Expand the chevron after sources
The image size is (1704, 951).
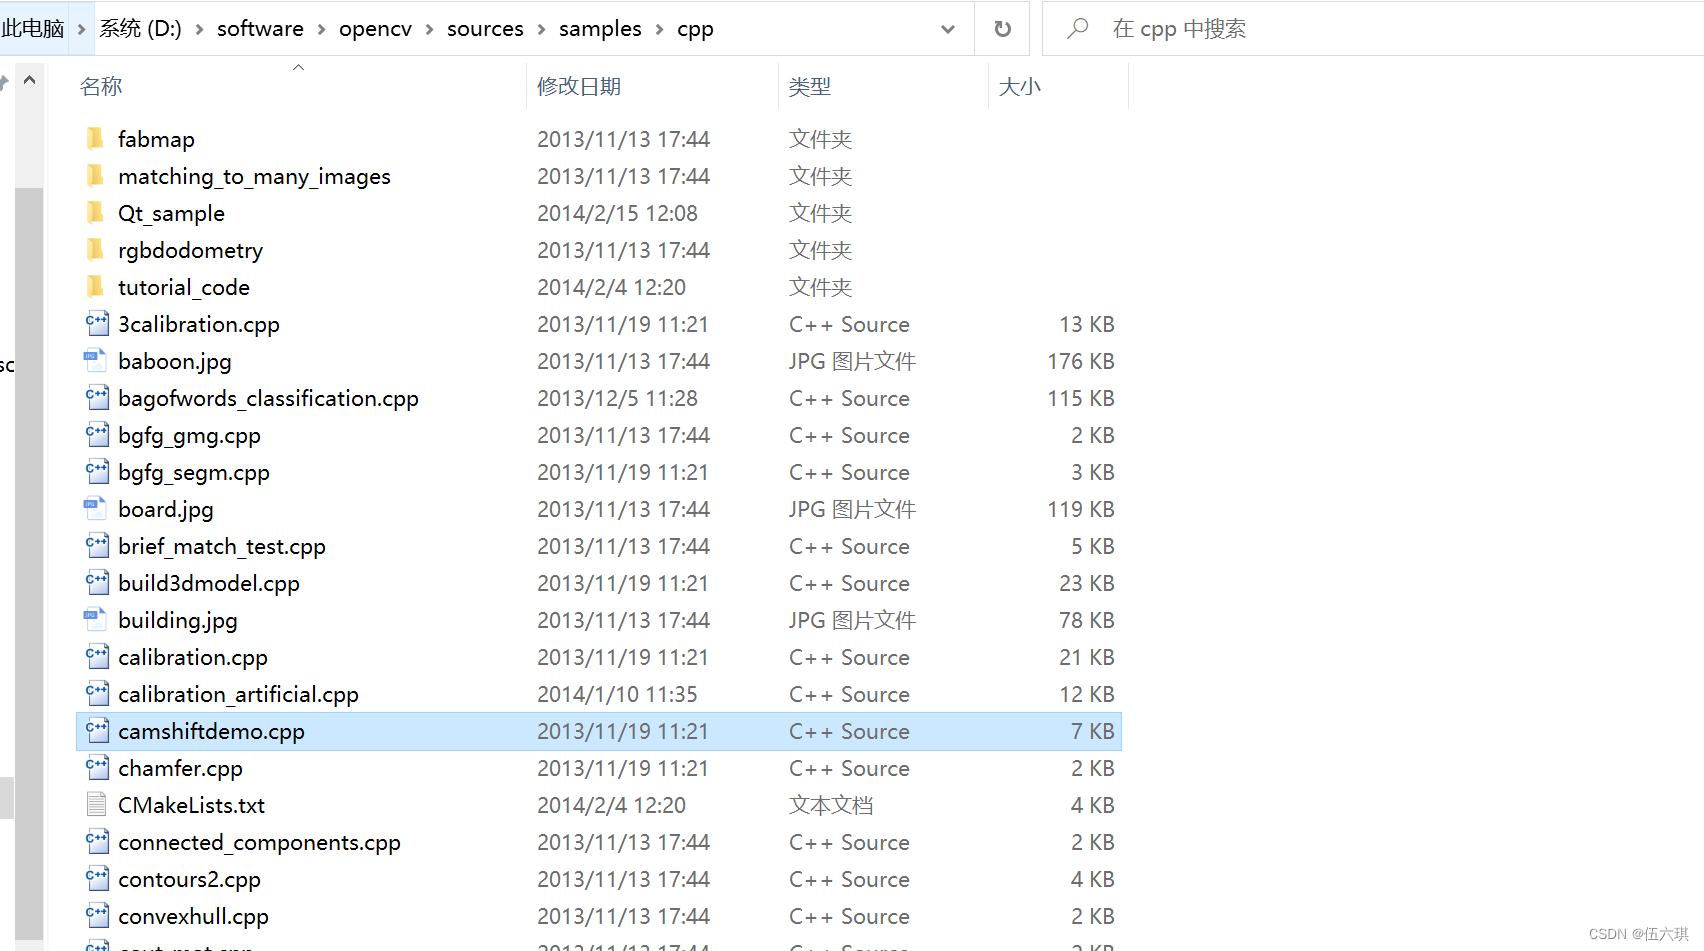(541, 29)
